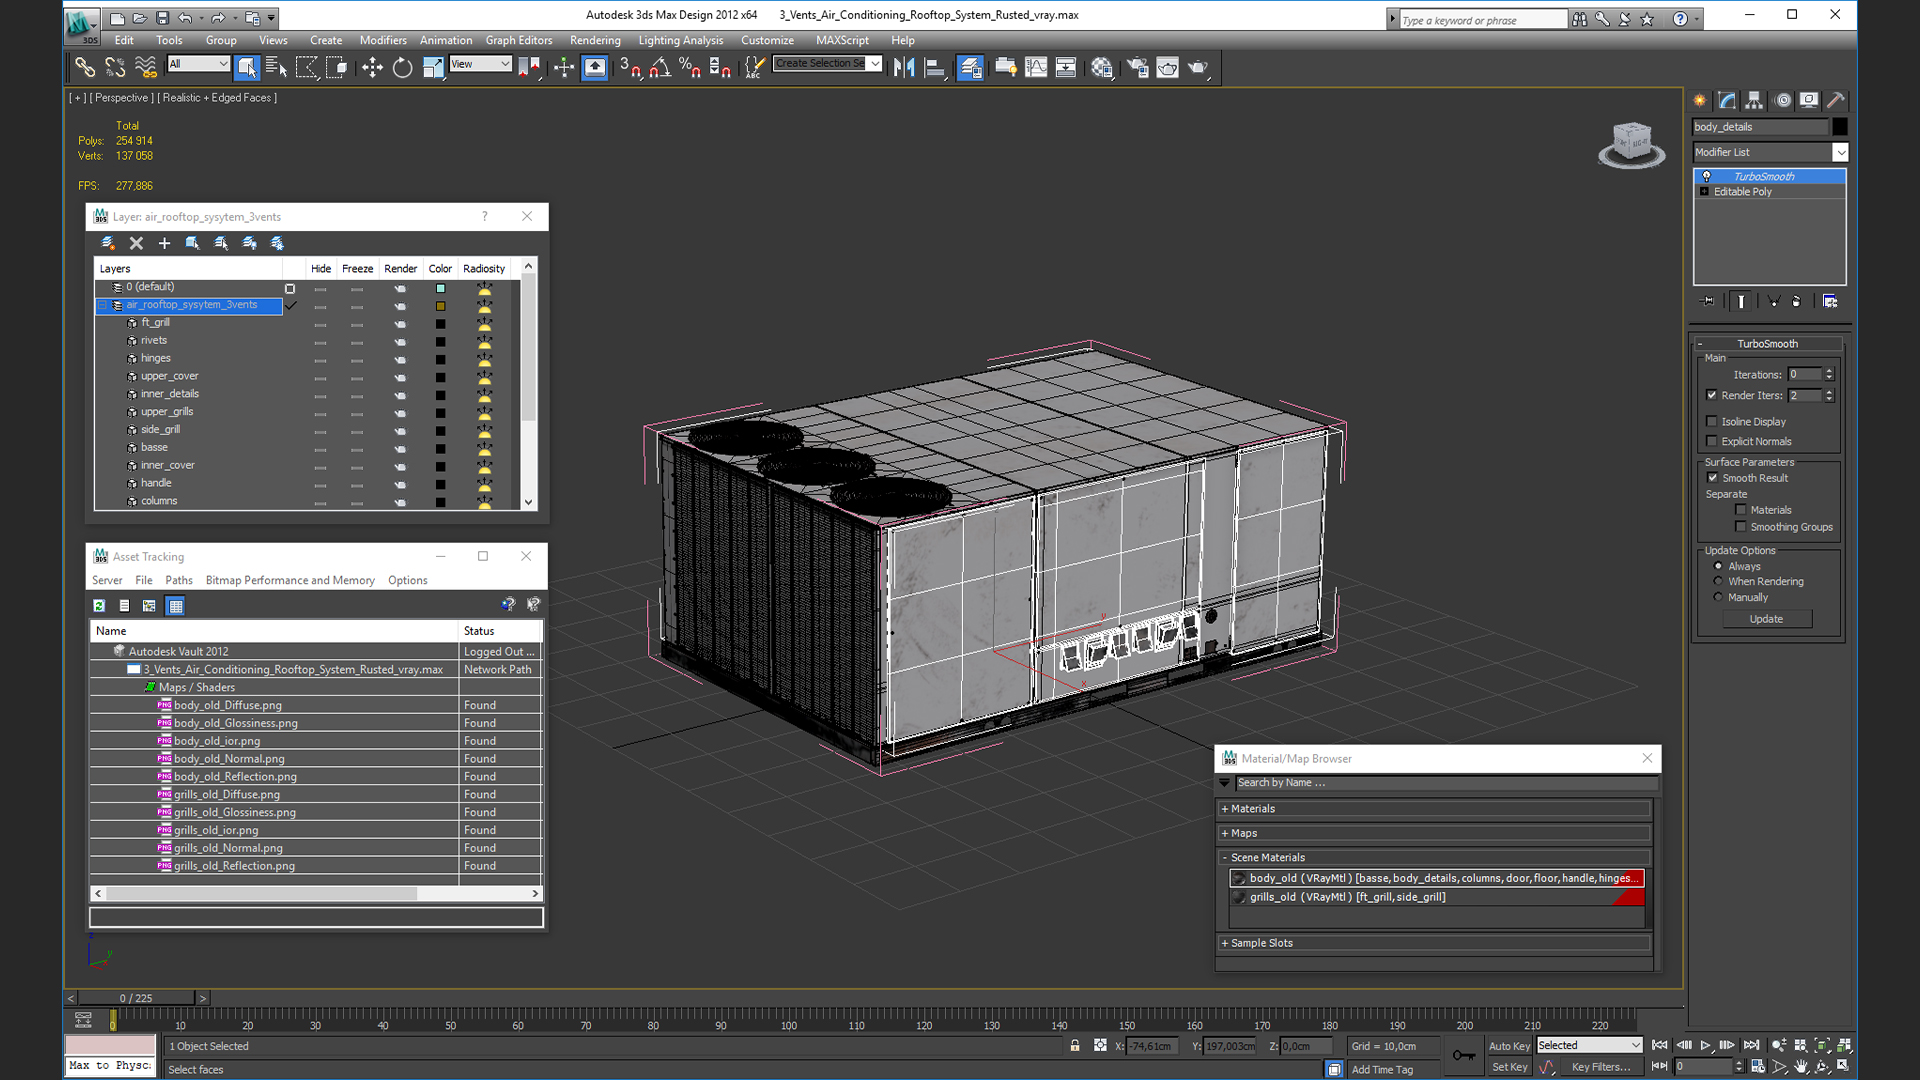1920x1080 pixels.
Task: Open the Hierarchy command panel tab
Action: [1754, 100]
